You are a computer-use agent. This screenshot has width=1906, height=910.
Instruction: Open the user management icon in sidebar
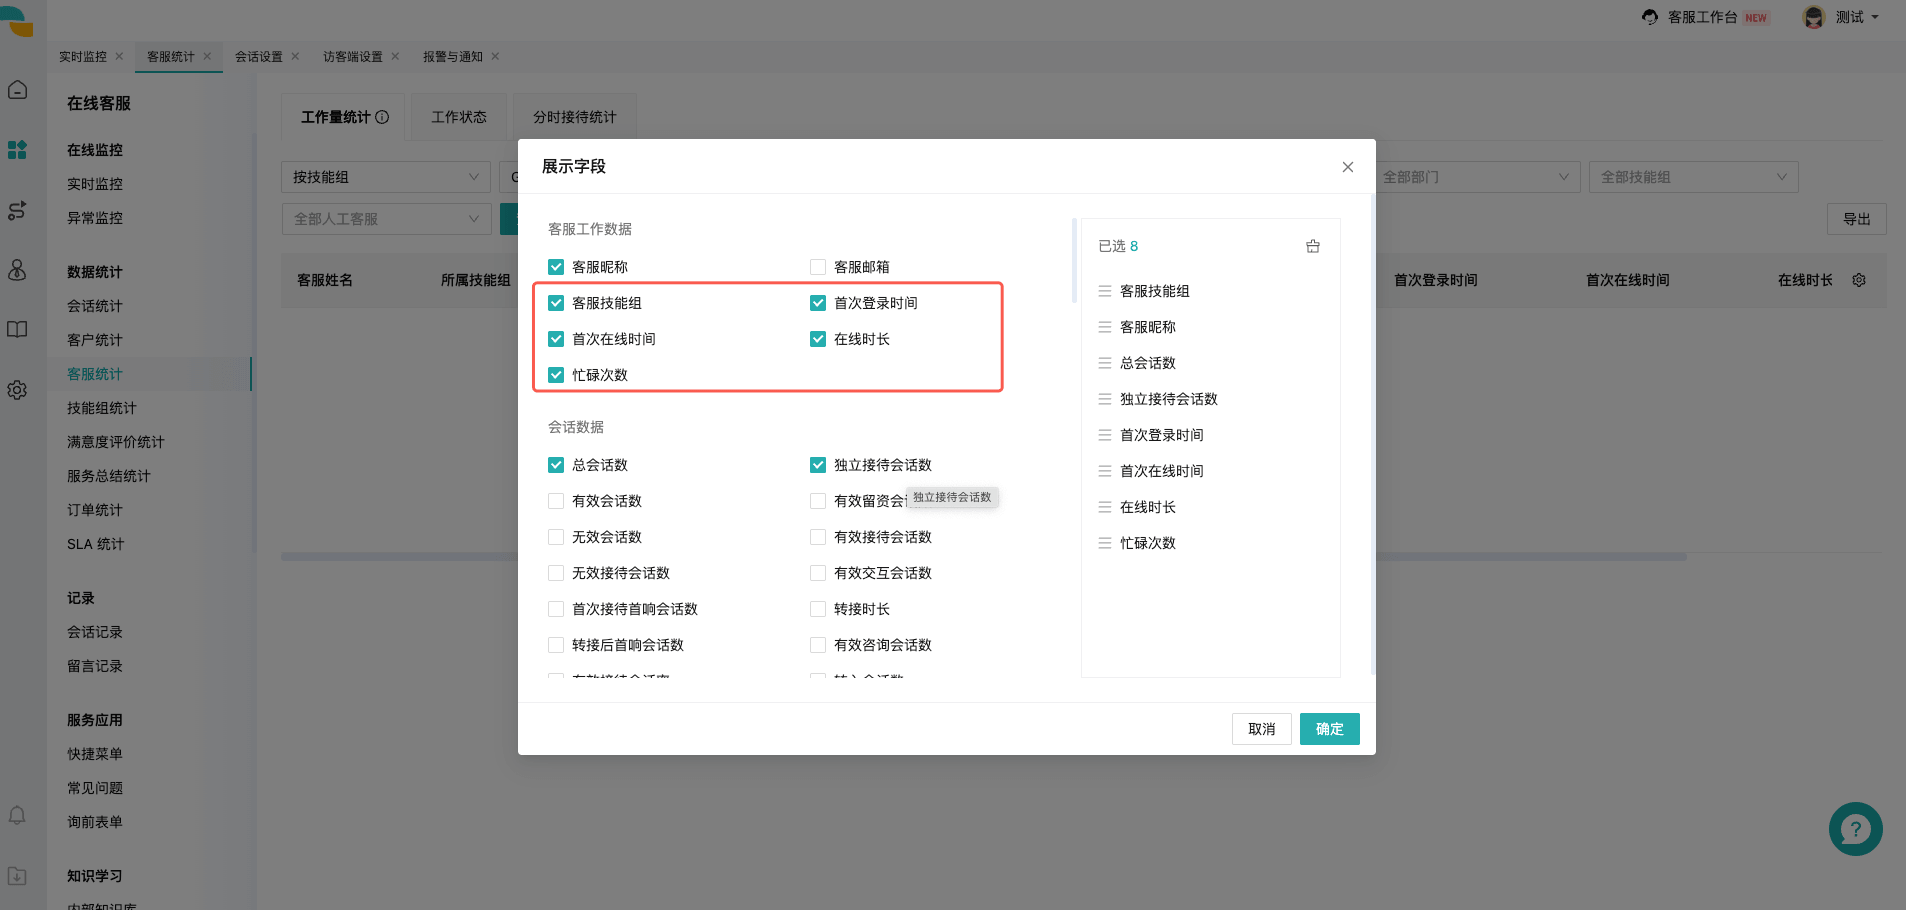tap(17, 270)
